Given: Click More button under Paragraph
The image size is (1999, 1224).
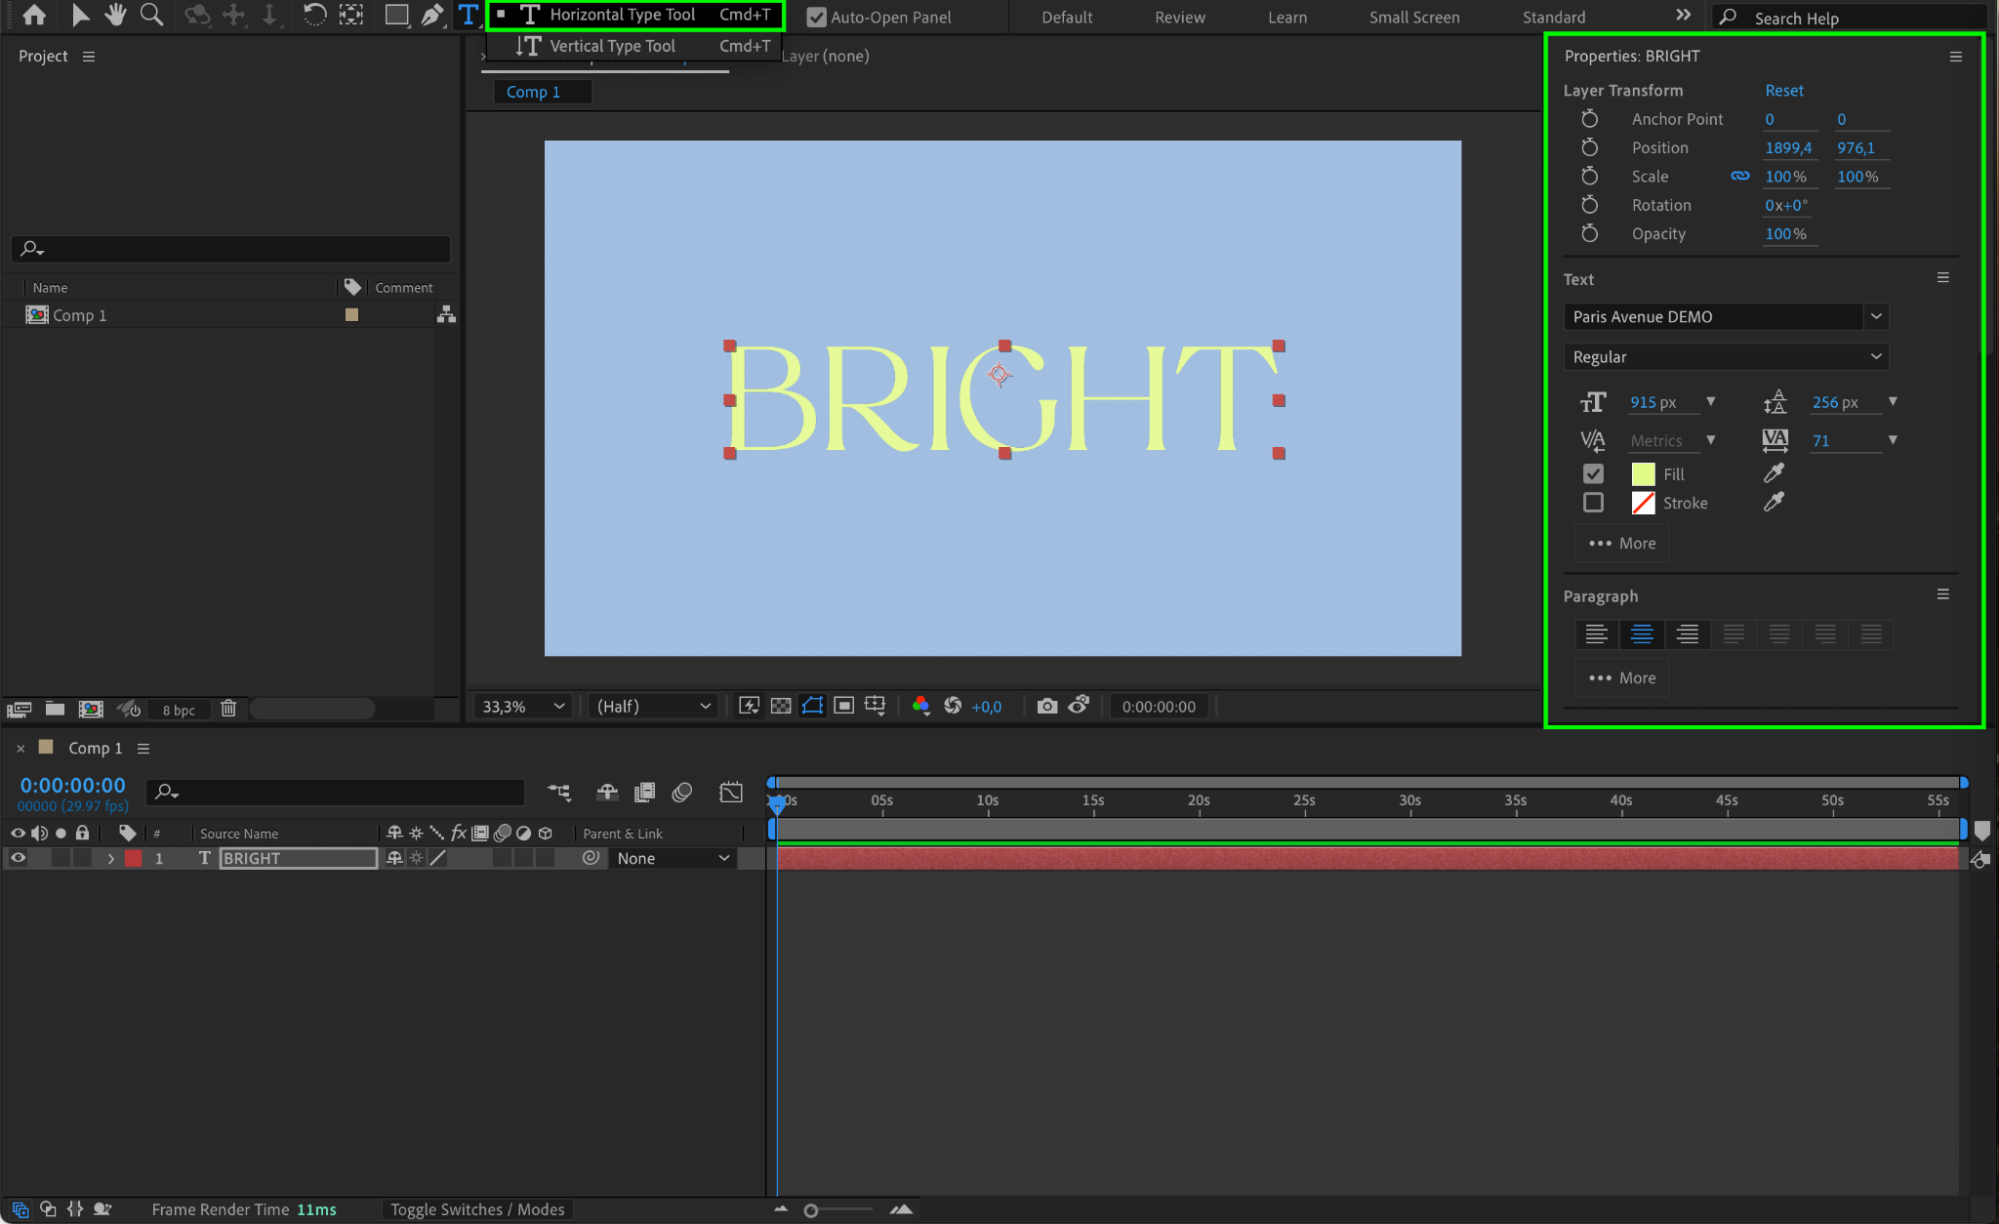Looking at the screenshot, I should pyautogui.click(x=1622, y=678).
